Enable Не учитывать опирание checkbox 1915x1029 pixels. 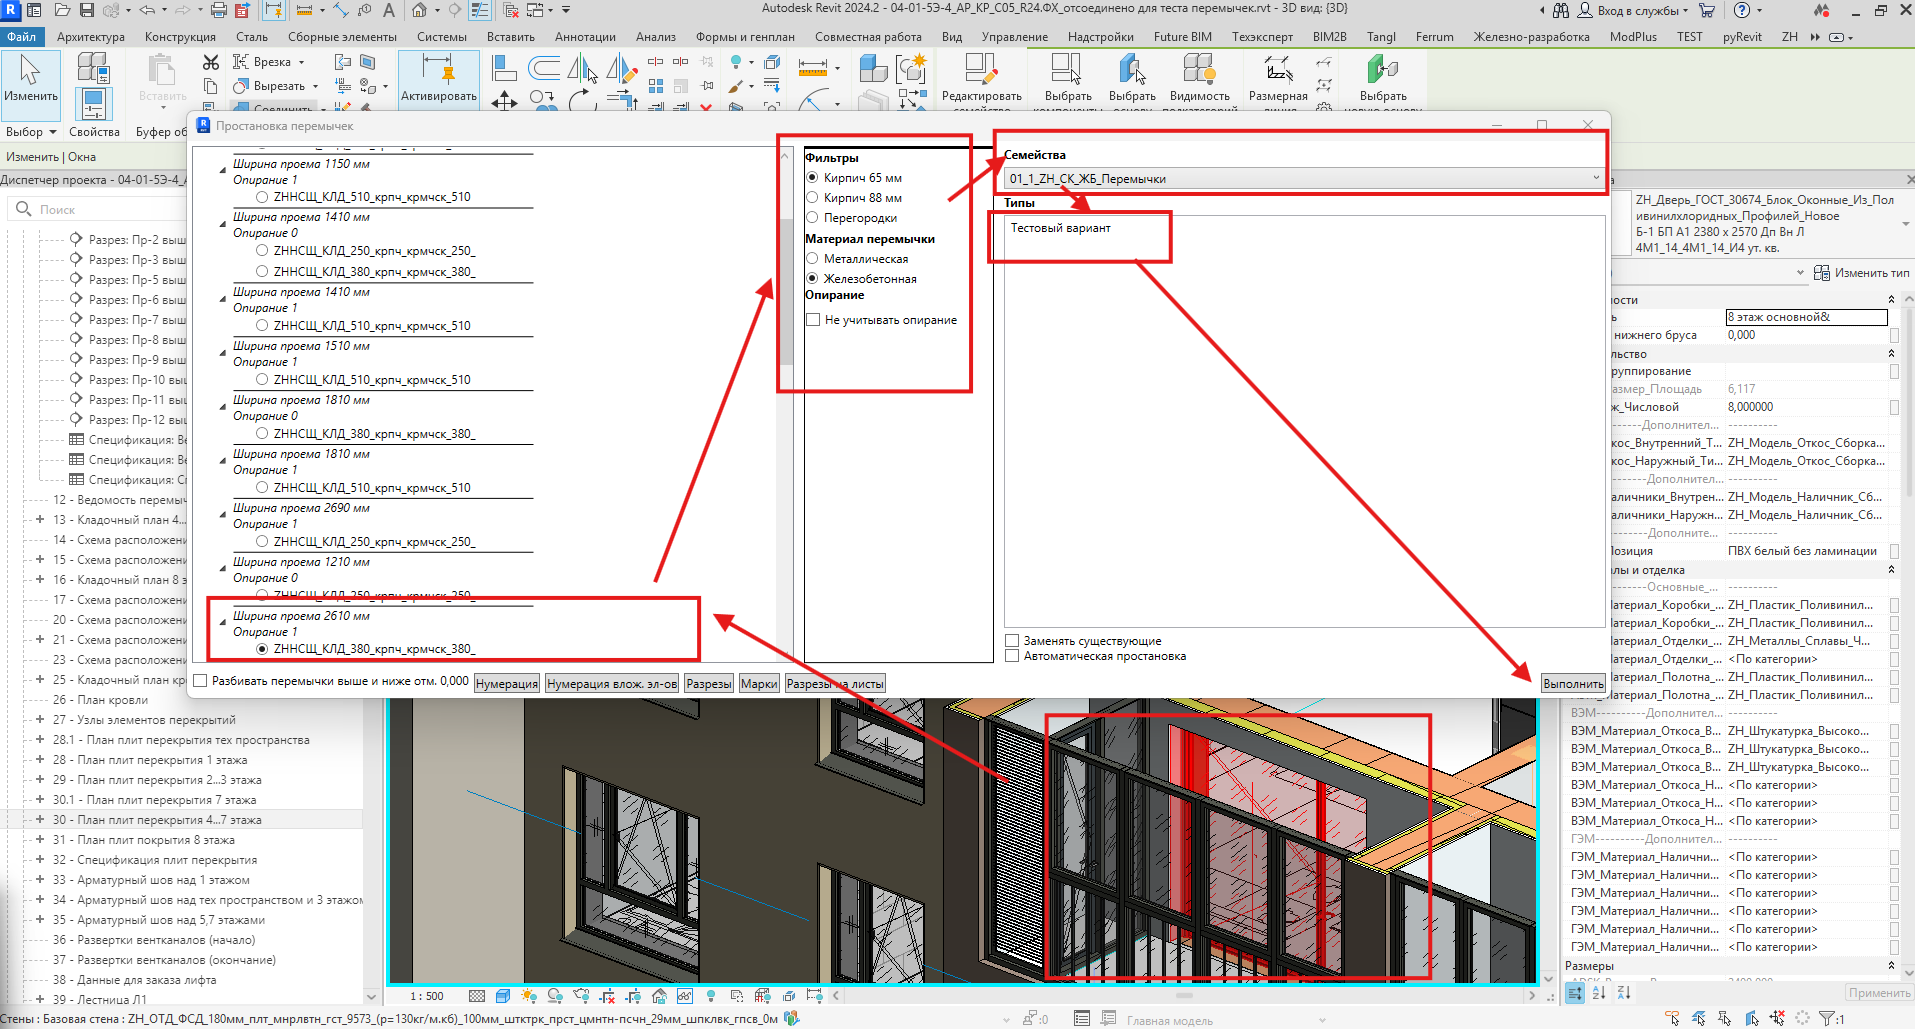[x=813, y=320]
